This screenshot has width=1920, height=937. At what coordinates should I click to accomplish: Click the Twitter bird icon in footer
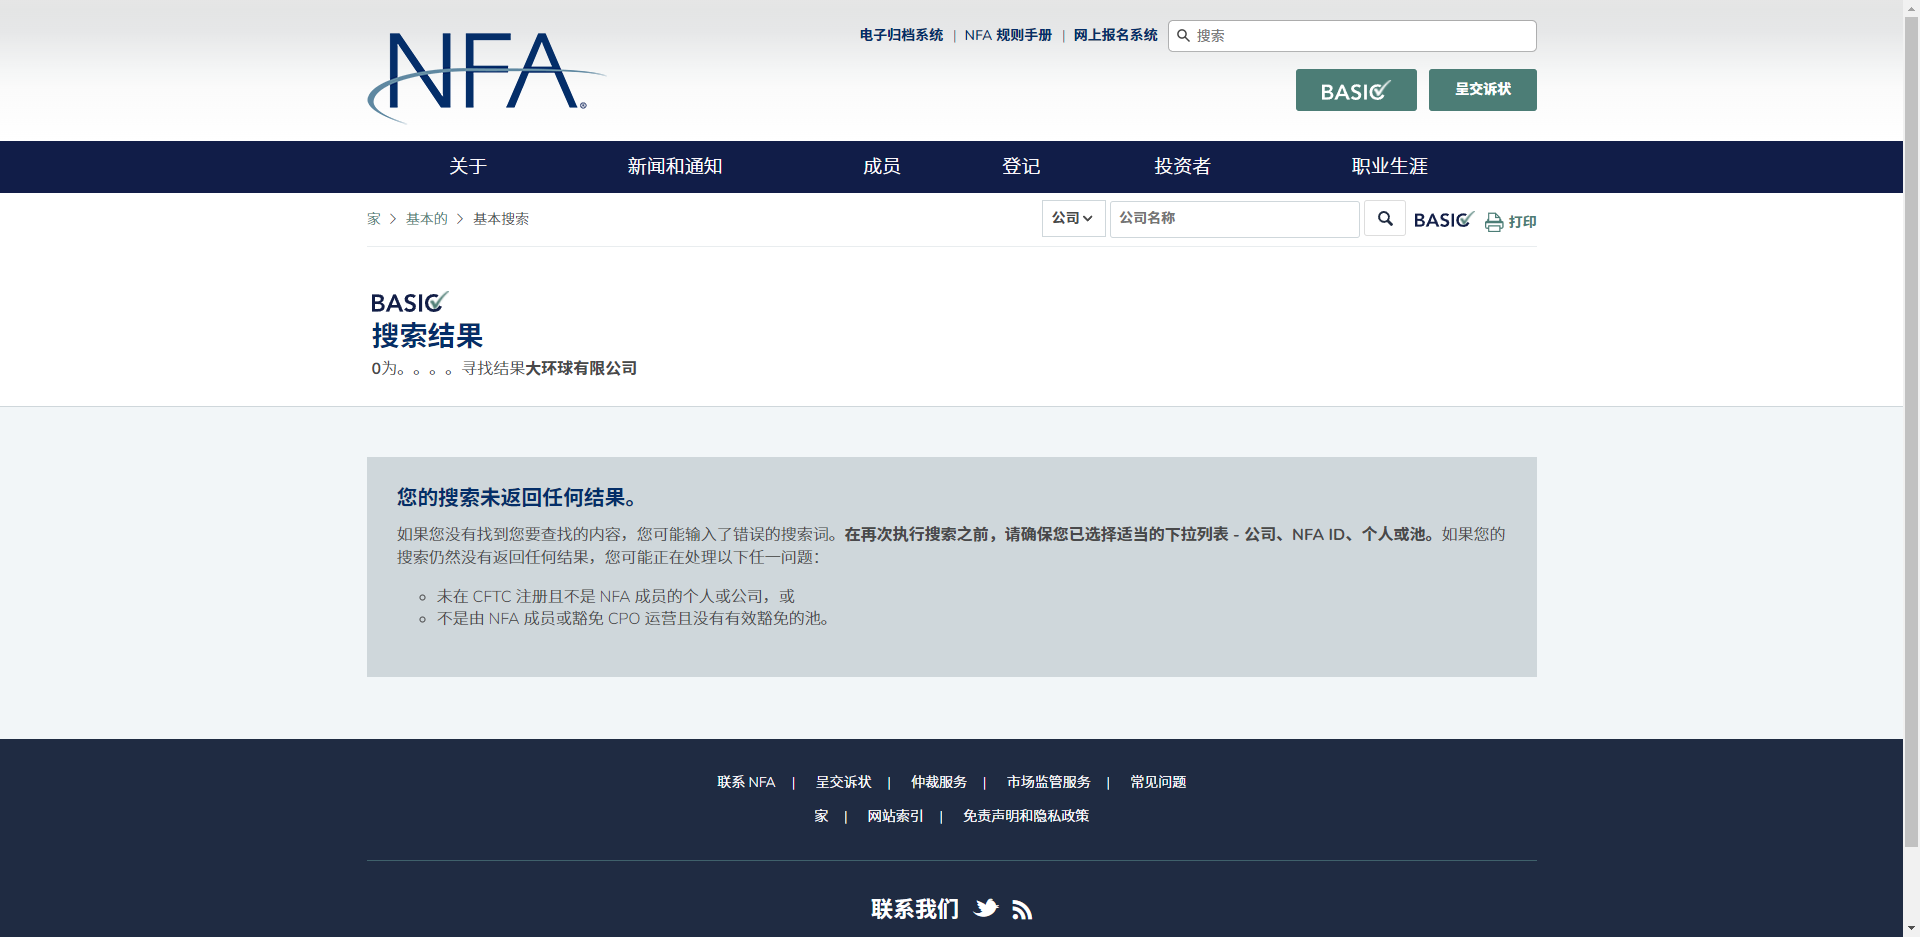point(986,908)
